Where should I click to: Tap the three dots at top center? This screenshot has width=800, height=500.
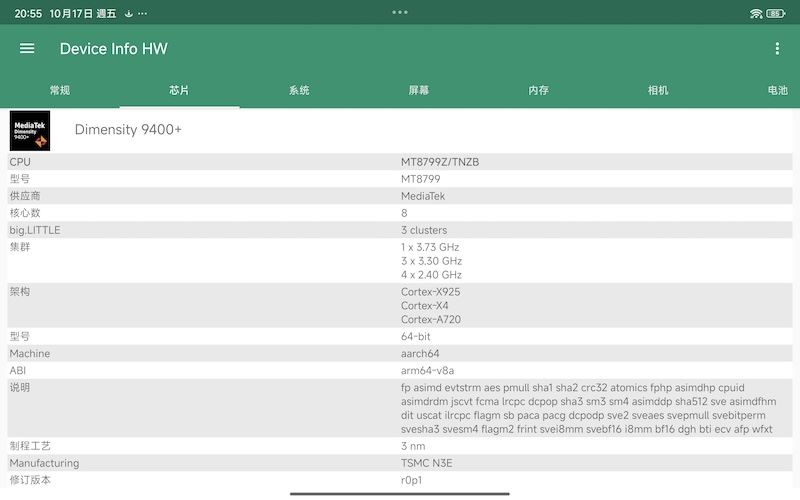click(400, 12)
